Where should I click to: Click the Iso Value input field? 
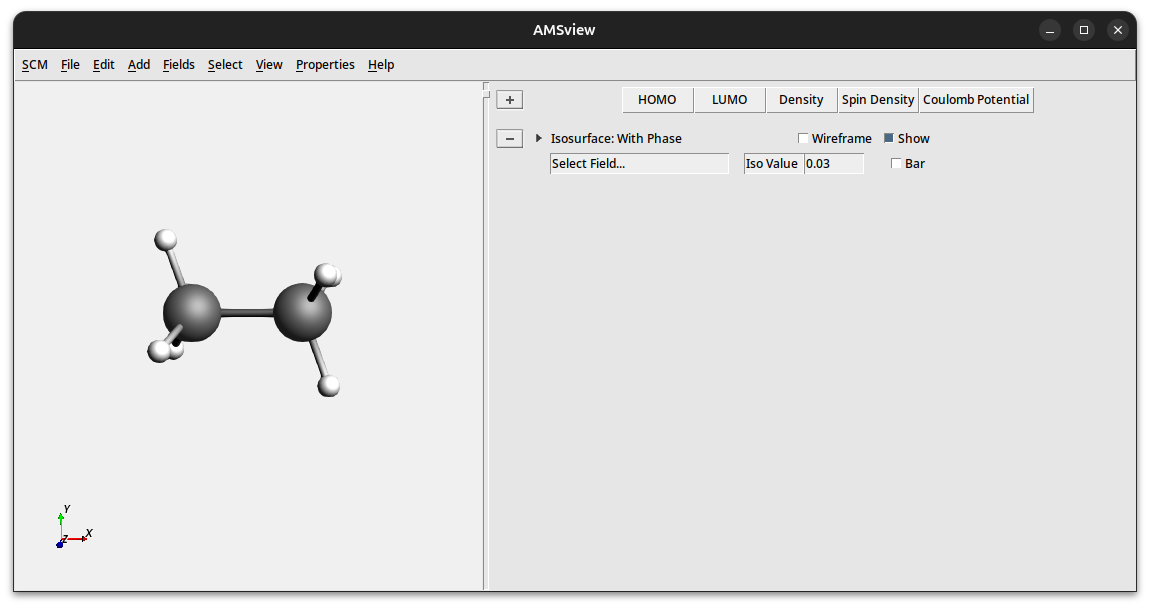click(x=833, y=164)
